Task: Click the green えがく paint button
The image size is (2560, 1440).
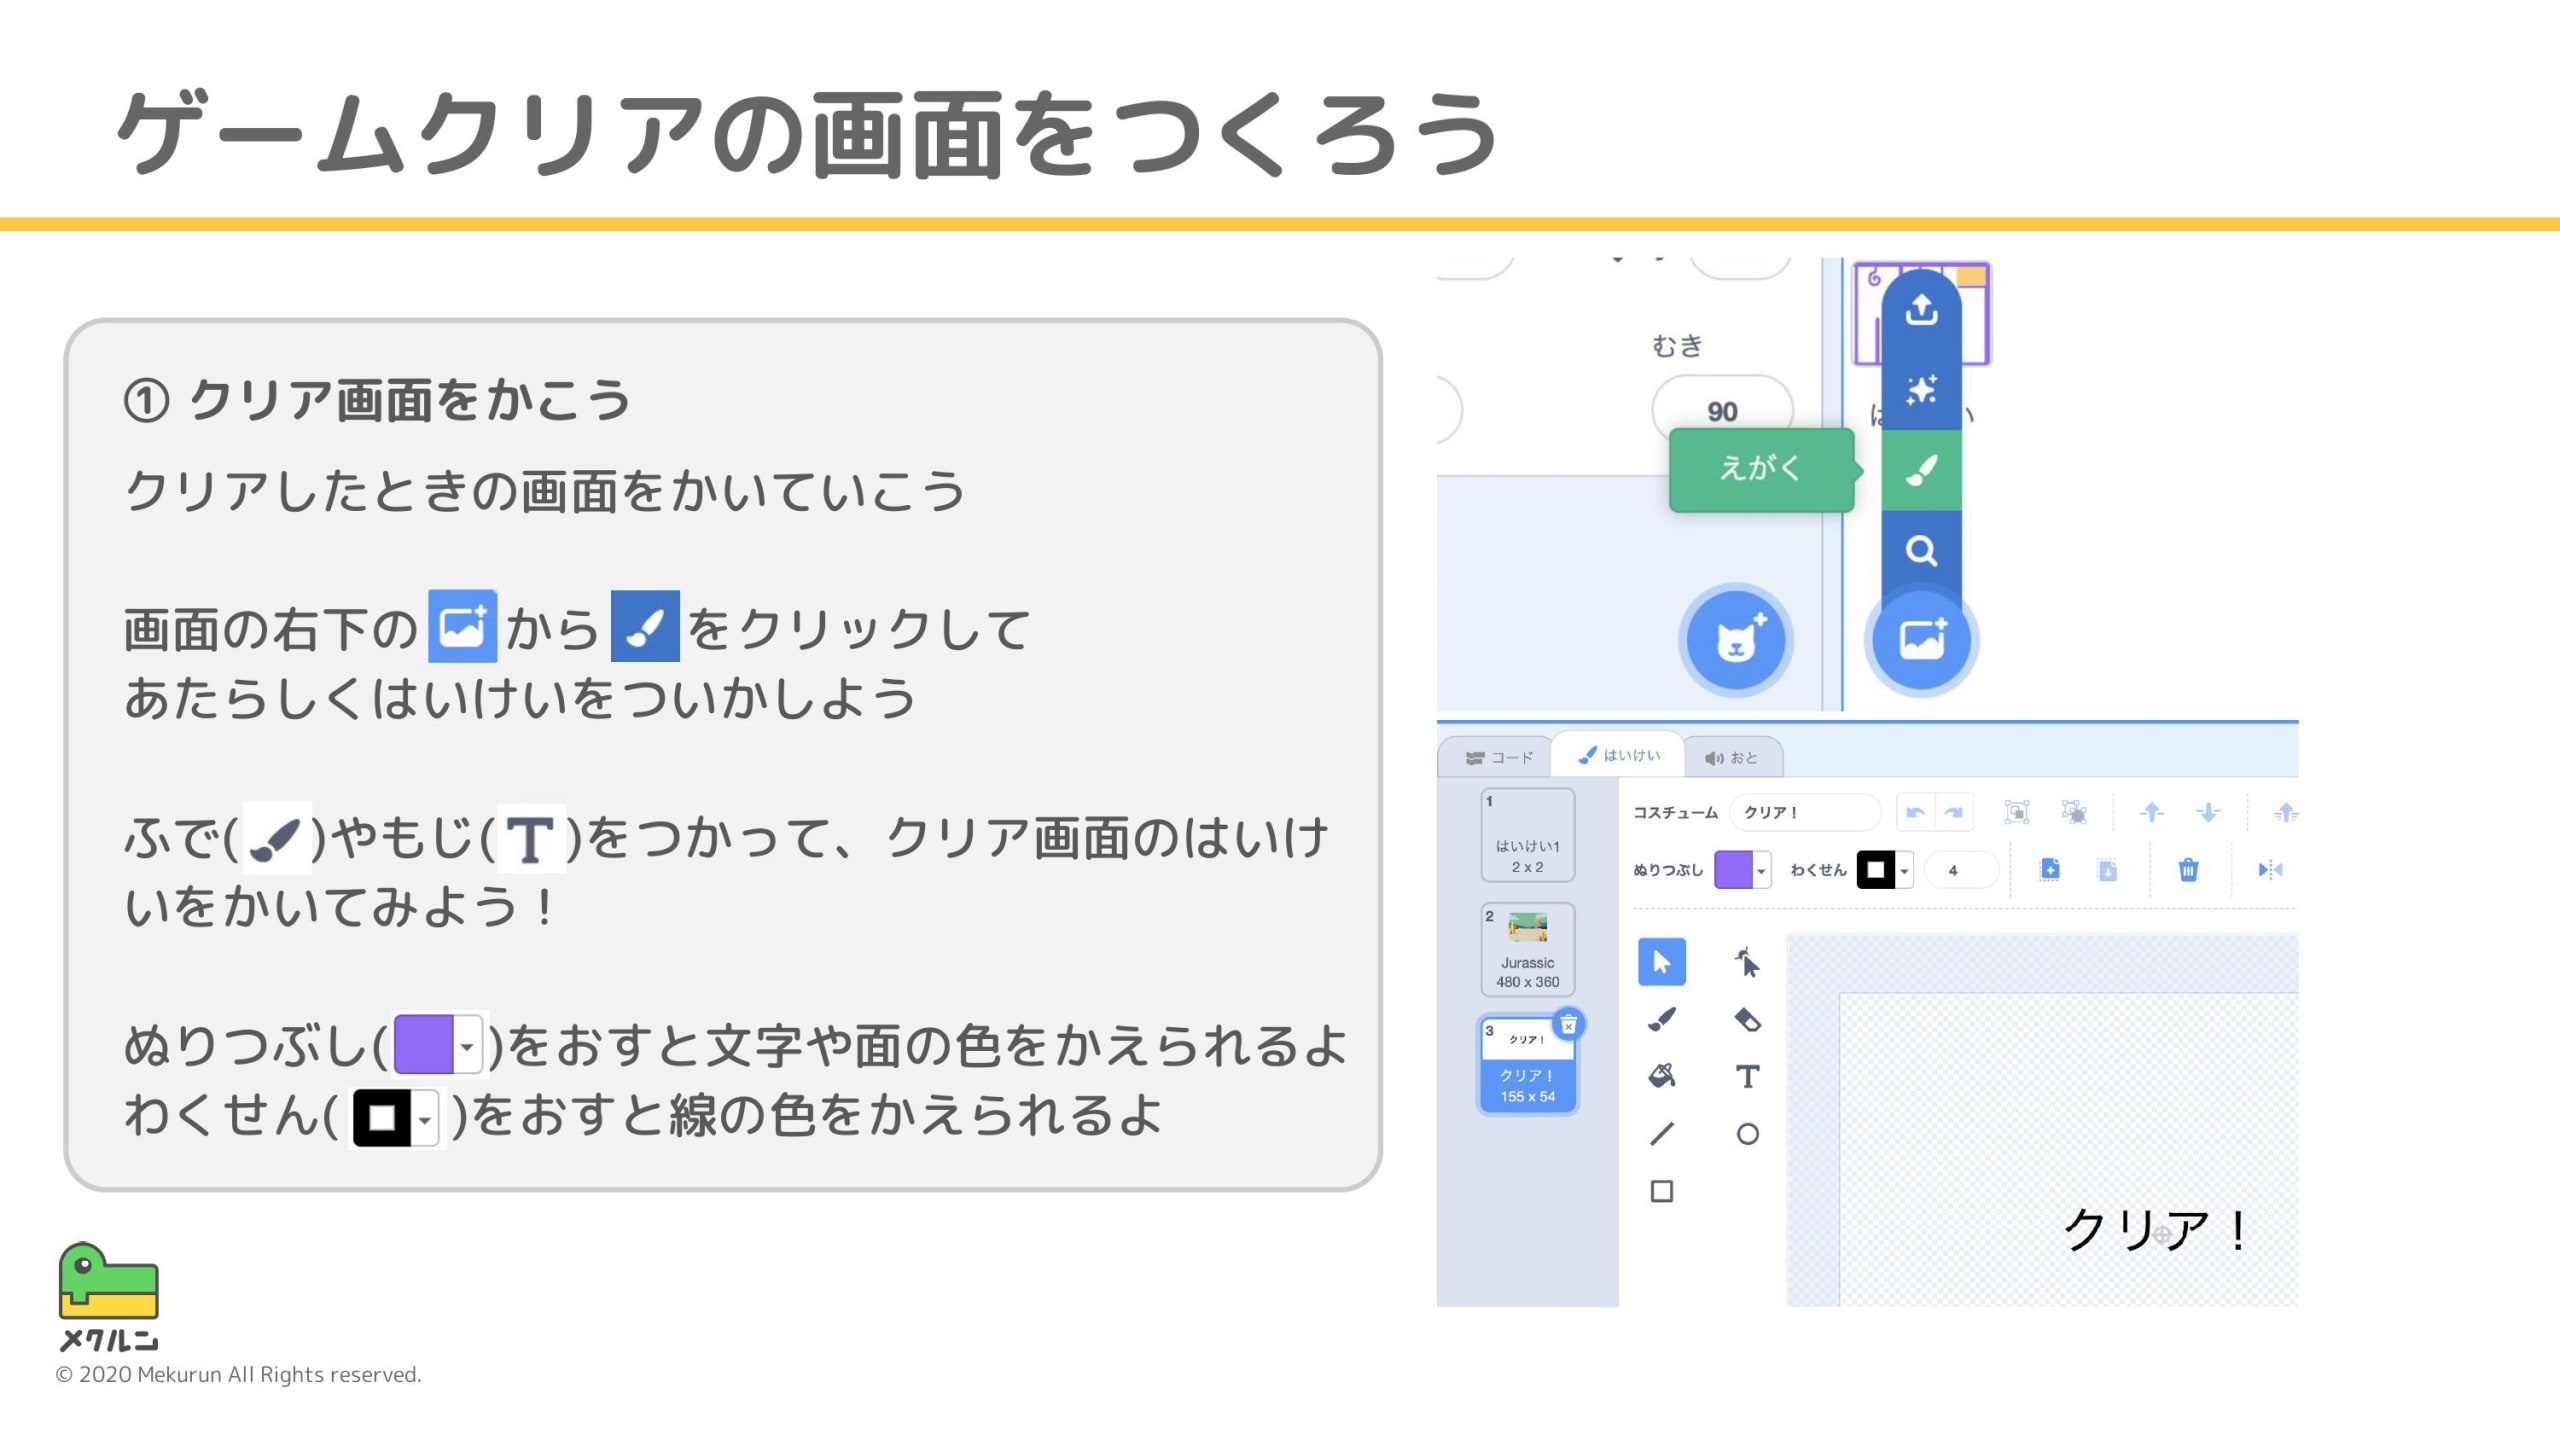Action: tap(1920, 470)
